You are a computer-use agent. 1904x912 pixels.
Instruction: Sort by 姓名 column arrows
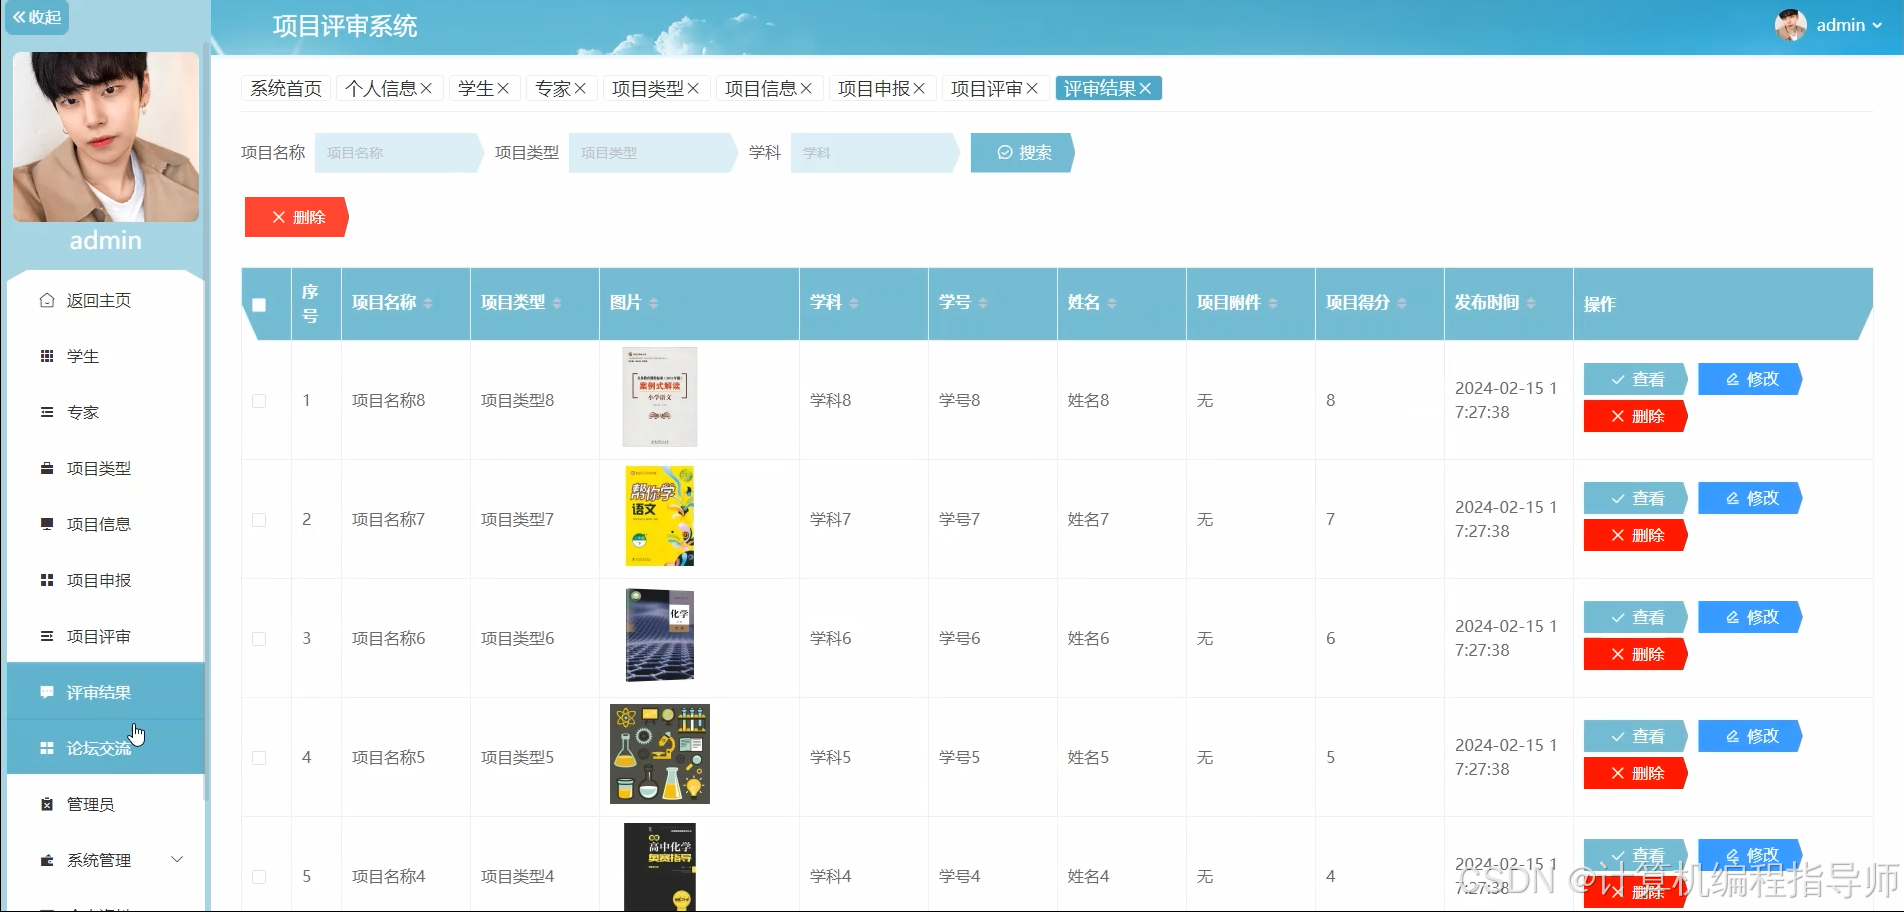[1112, 303]
